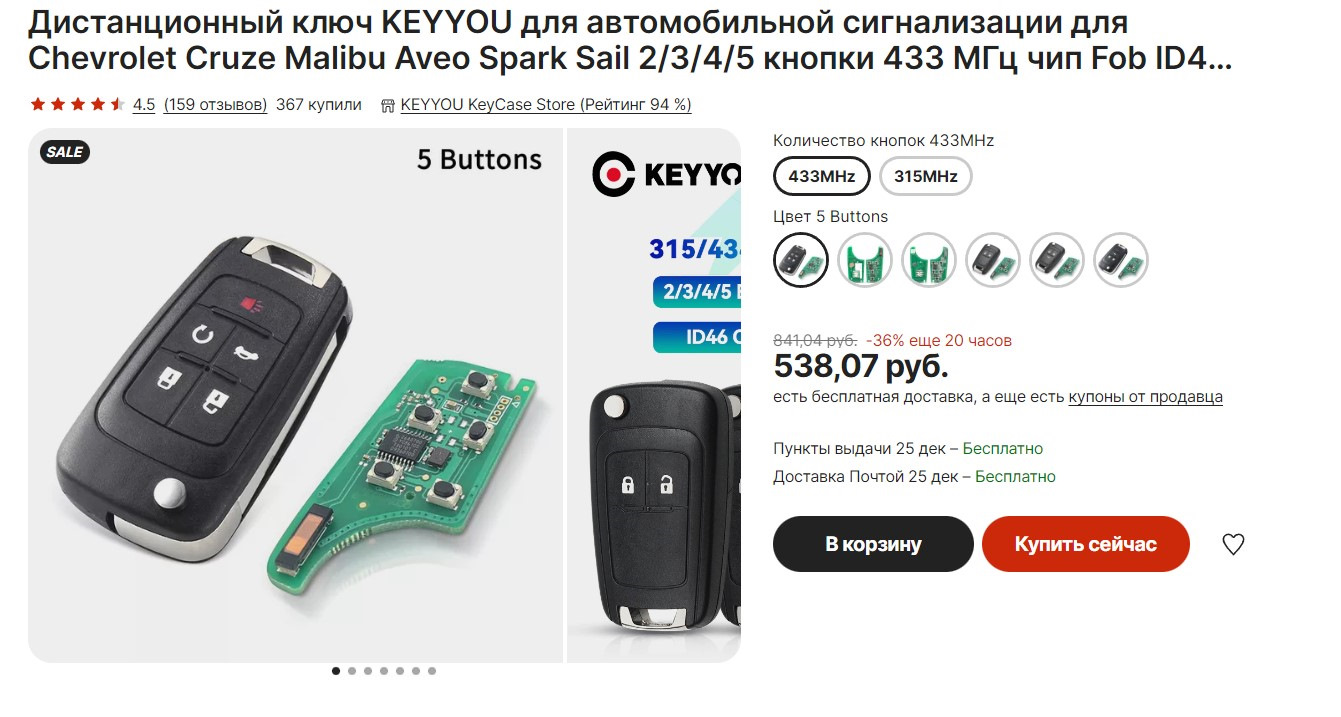This screenshot has width=1341, height=717.
Task: Open the 4.5 rating link
Action: (144, 105)
